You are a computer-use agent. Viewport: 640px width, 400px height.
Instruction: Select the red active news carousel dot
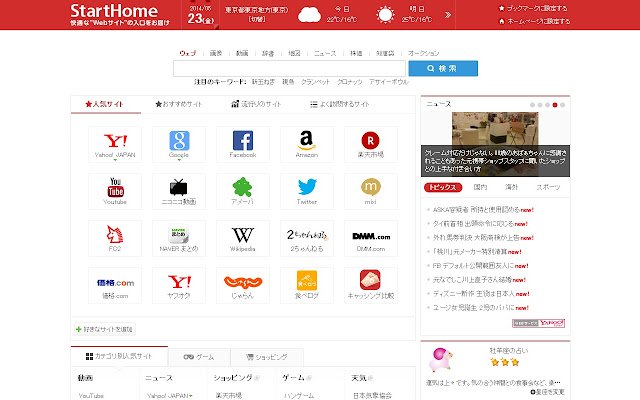point(555,105)
